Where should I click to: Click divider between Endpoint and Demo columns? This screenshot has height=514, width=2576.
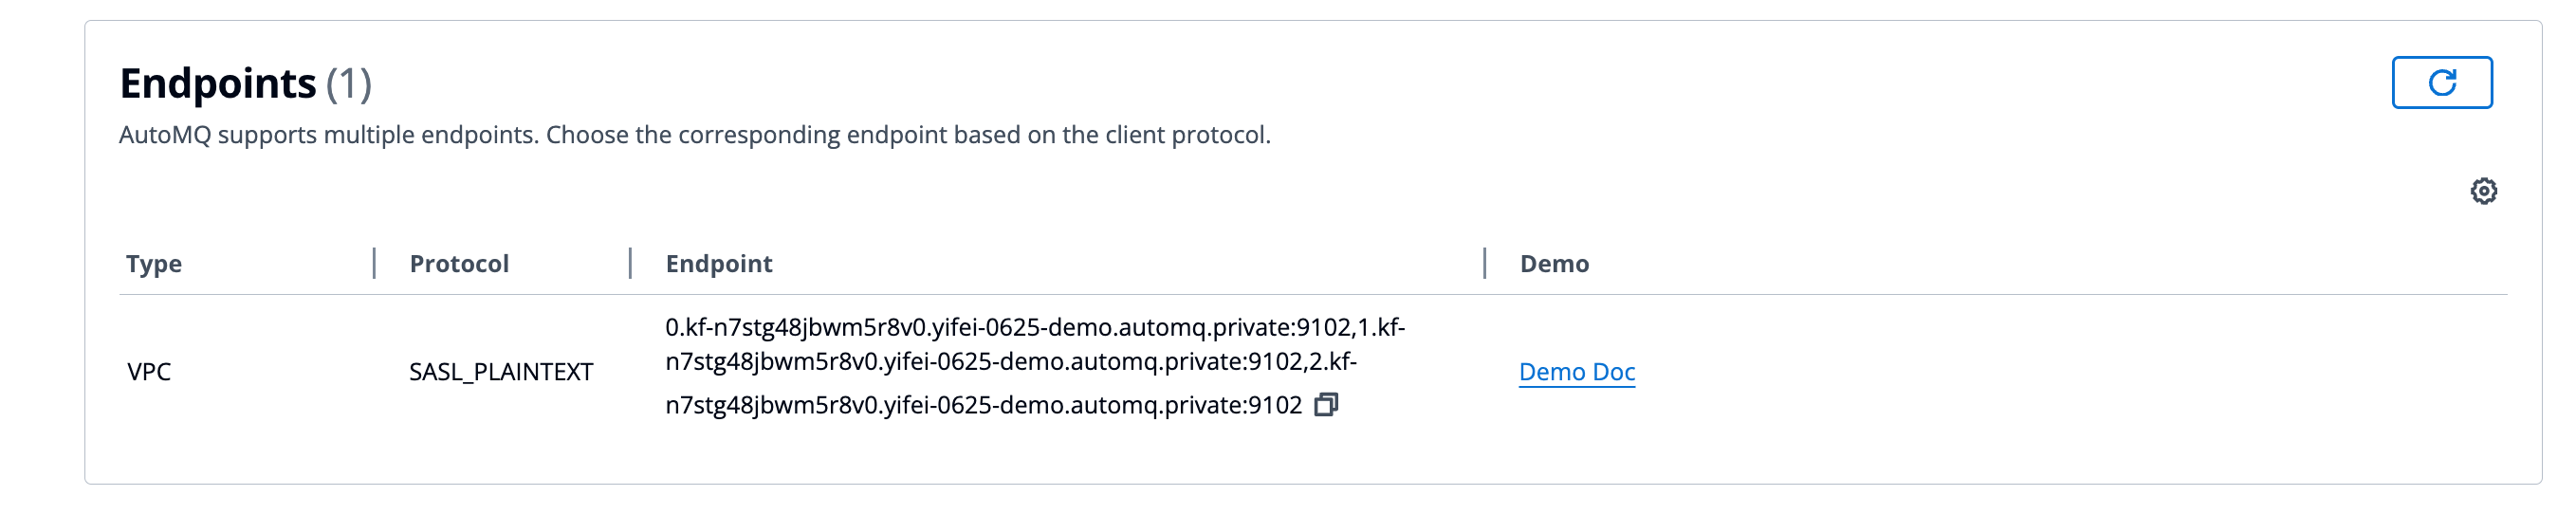[1485, 263]
